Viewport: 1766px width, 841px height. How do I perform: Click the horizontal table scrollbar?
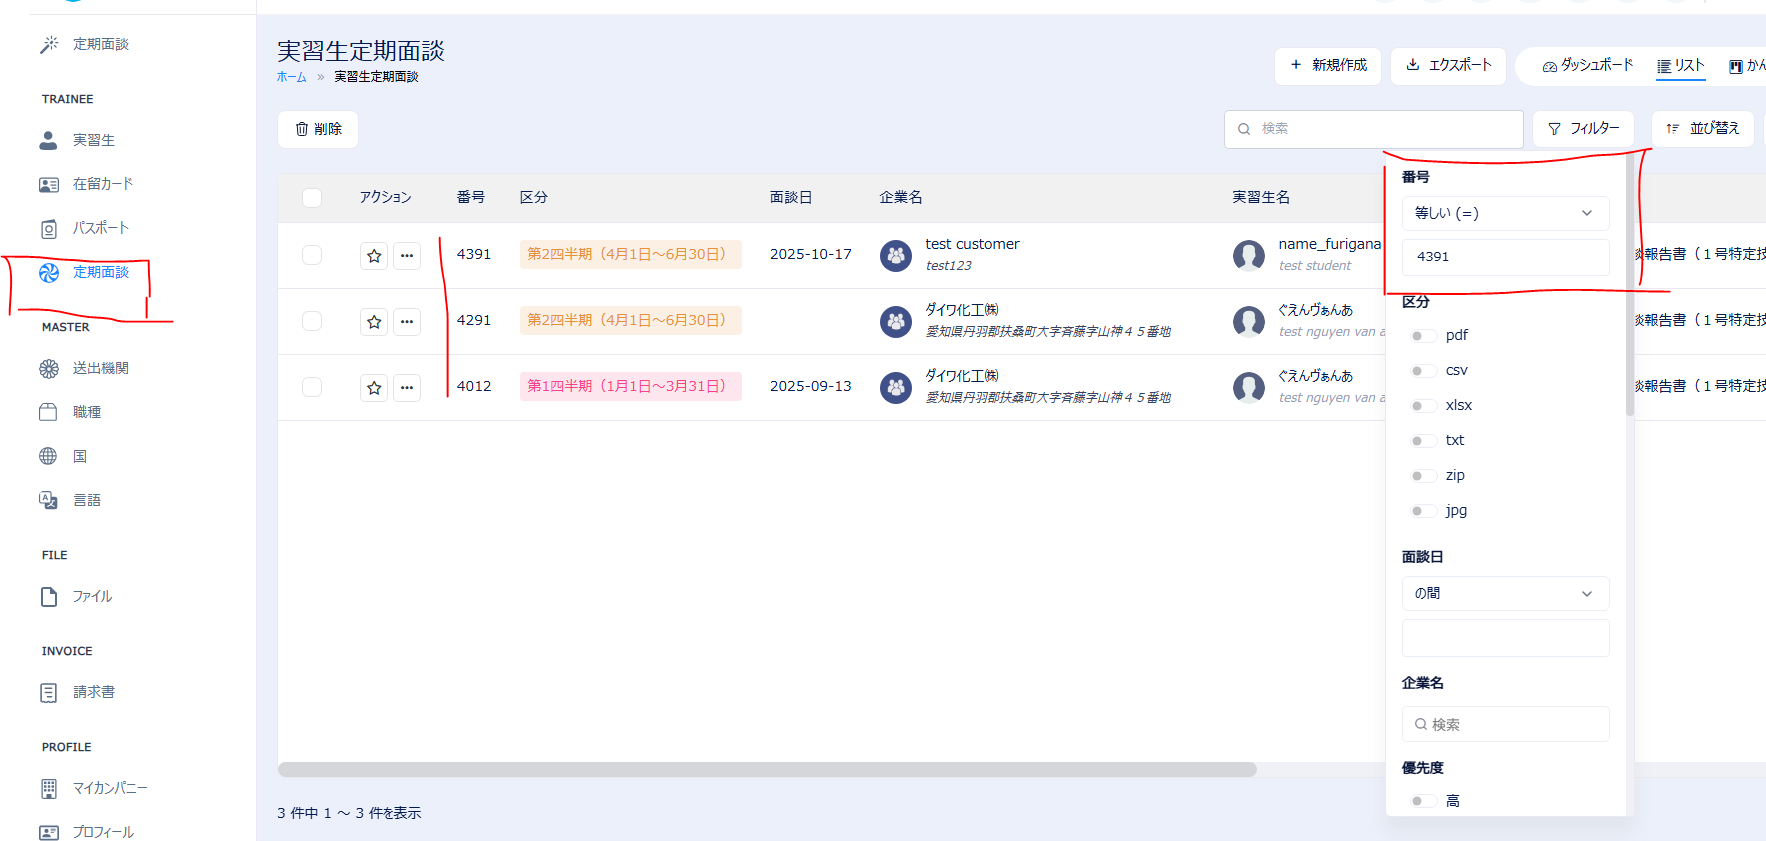[766, 770]
